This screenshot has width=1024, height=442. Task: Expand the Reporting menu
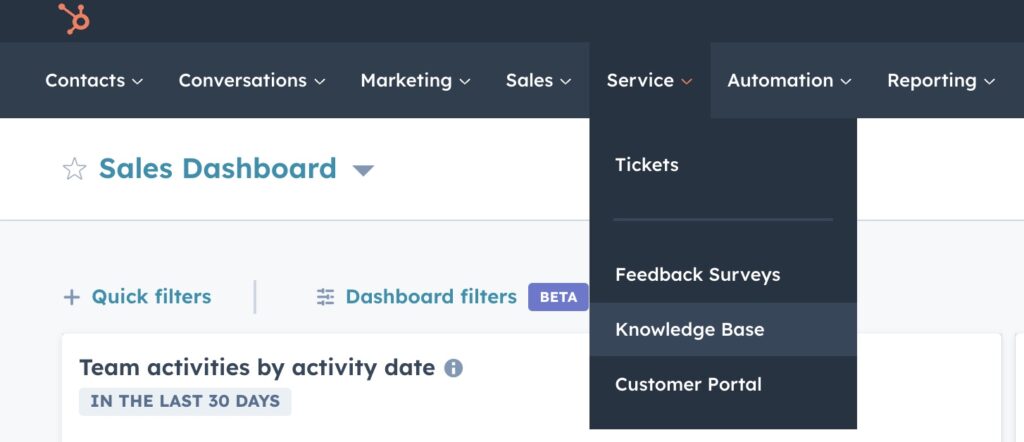click(941, 80)
